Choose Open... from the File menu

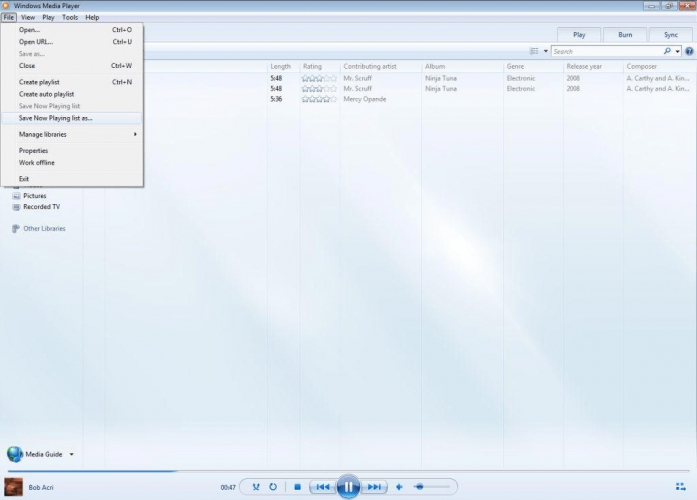tap(72, 30)
